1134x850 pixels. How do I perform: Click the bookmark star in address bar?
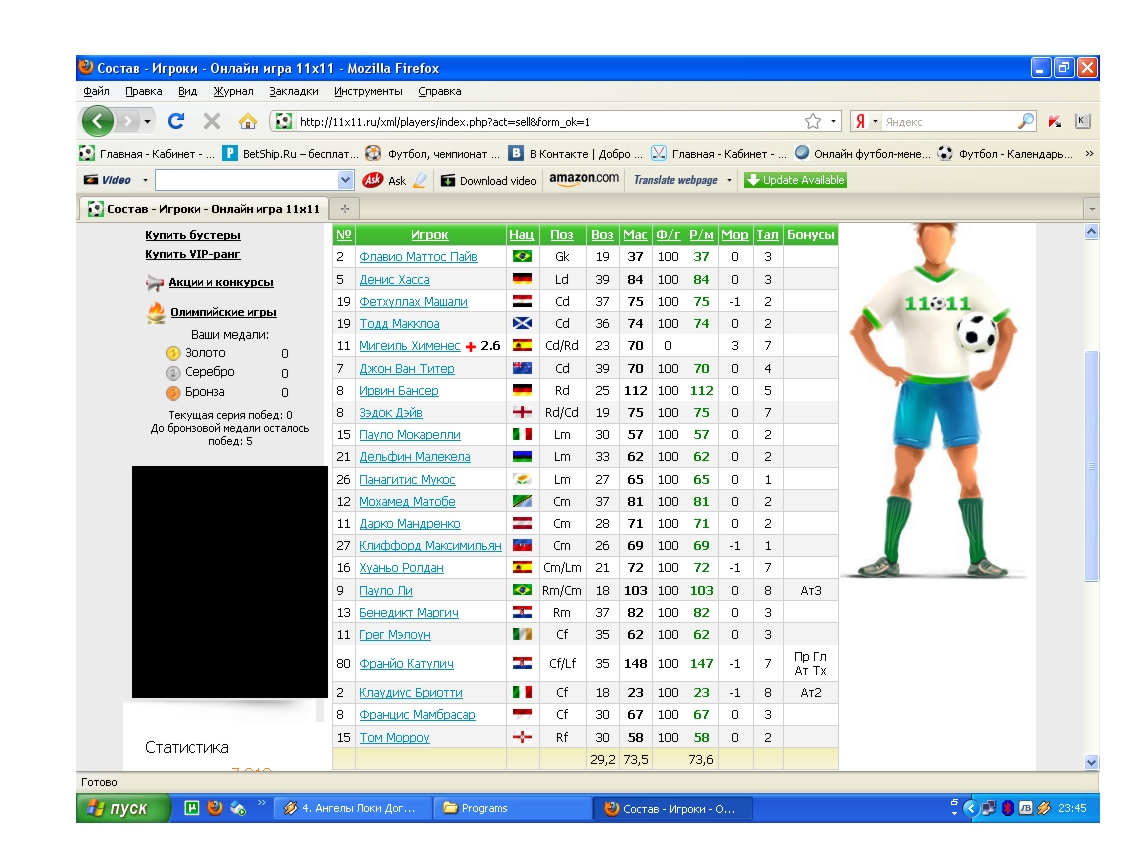coord(812,121)
